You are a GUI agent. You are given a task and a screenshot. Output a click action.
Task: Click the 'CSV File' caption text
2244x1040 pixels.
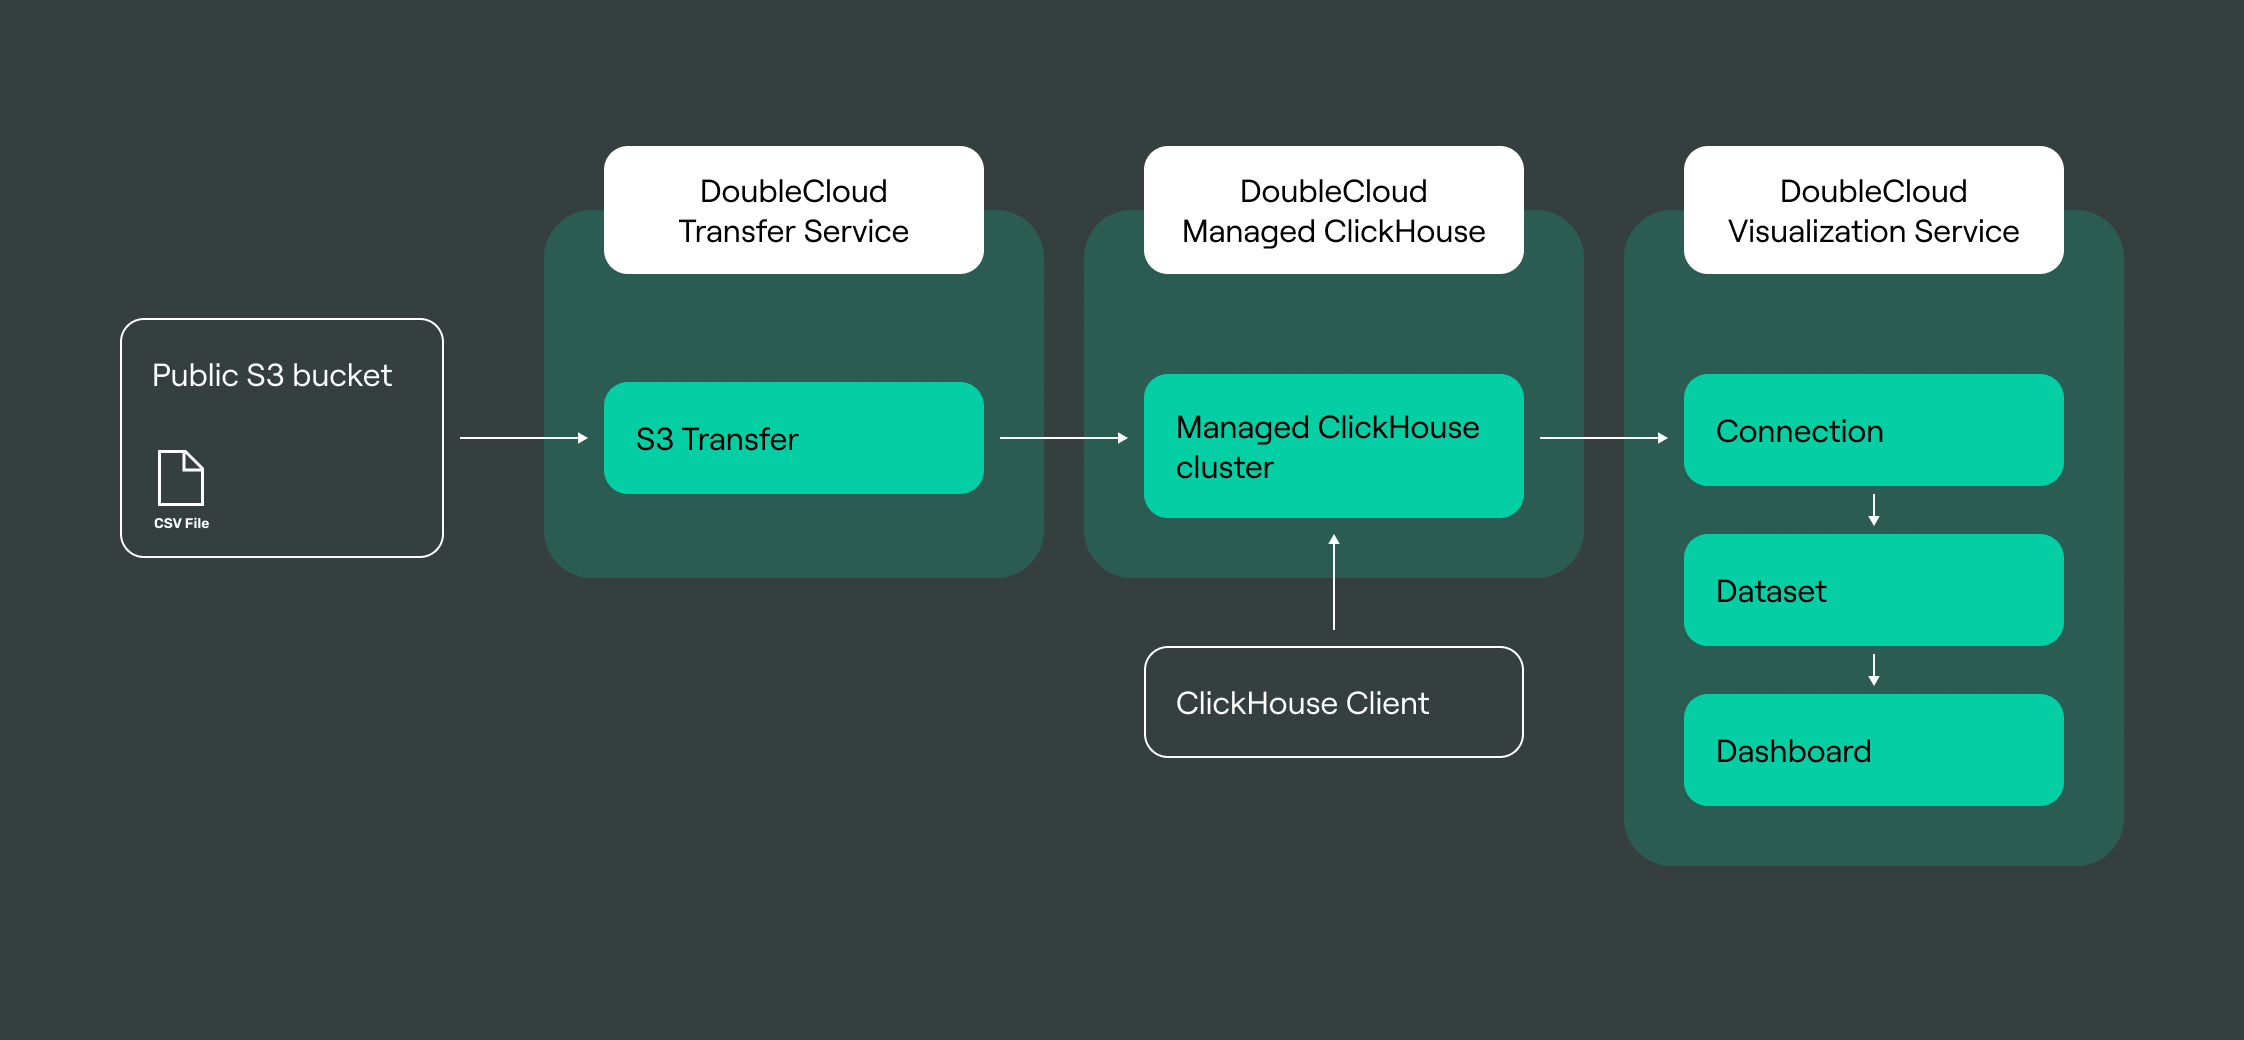[x=181, y=523]
